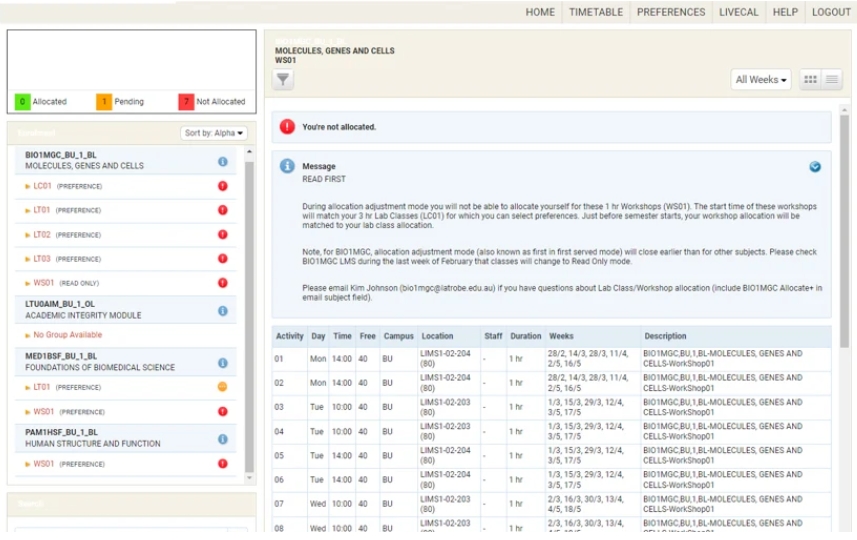Viewport: 857px width, 540px height.
Task: Click red alert icon on LC01 row
Action: pyautogui.click(x=222, y=186)
